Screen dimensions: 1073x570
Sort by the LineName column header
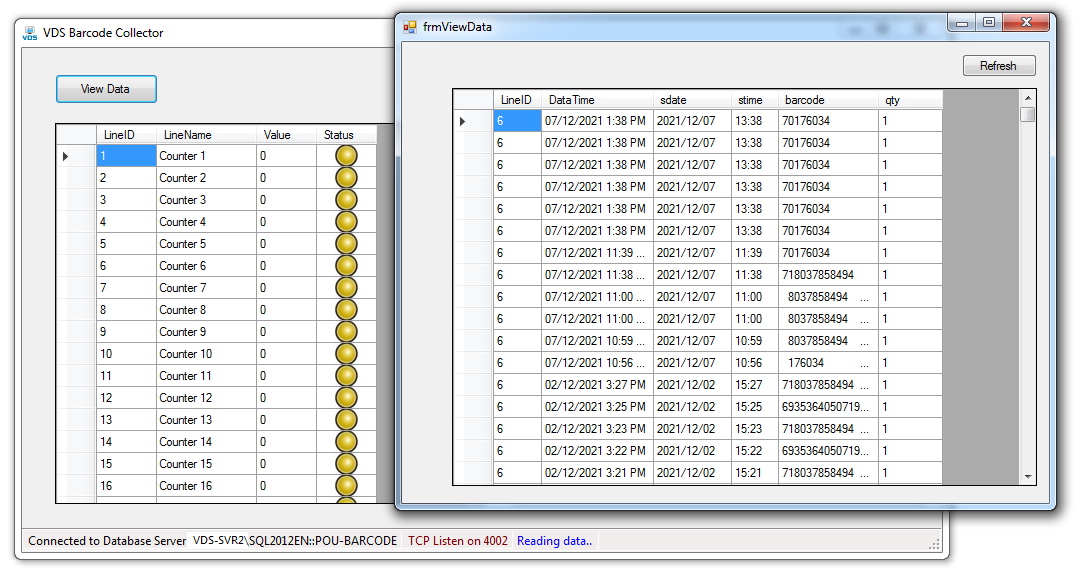coord(207,135)
